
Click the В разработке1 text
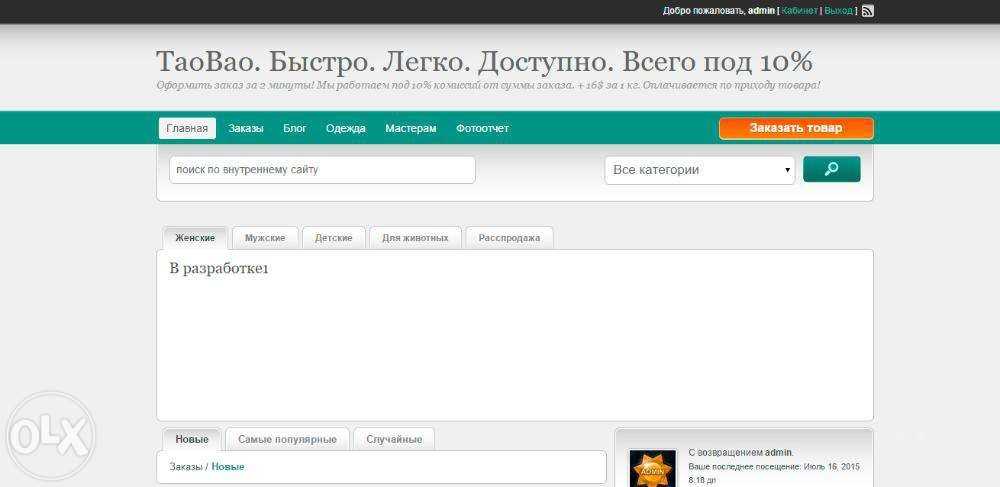(219, 268)
